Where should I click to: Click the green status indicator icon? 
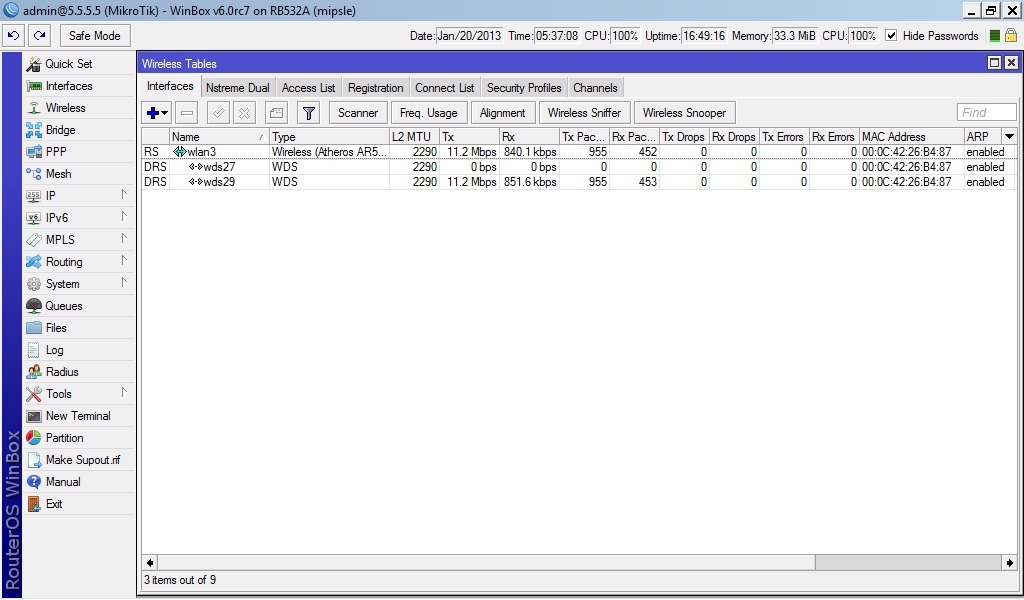tap(995, 36)
